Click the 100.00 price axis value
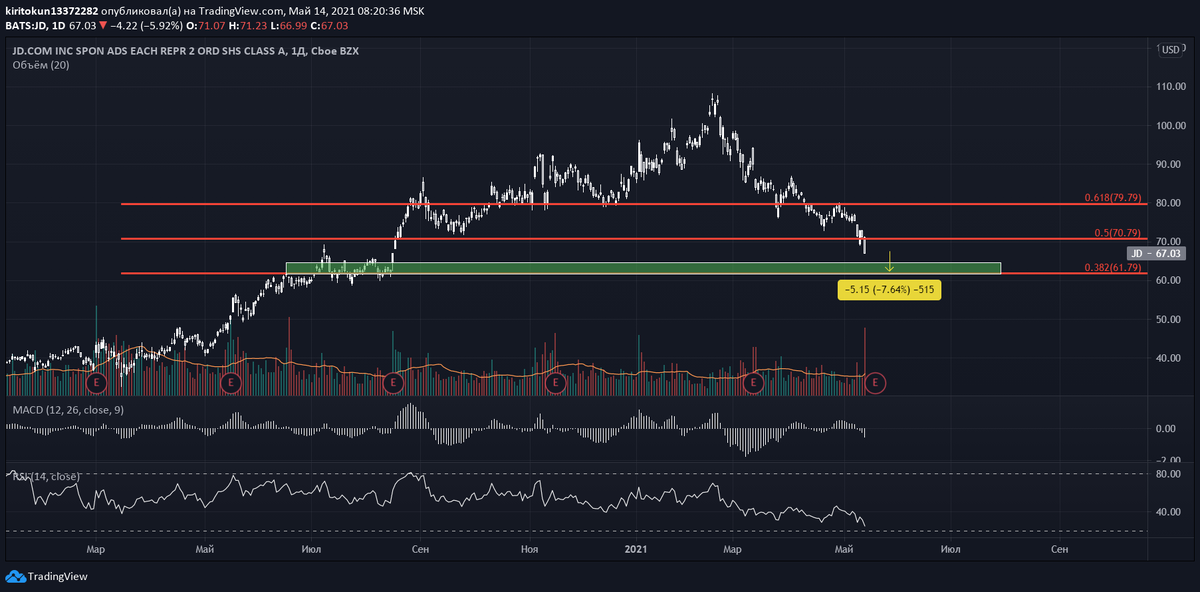Screen dimensions: 1200x592 pos(1172,126)
